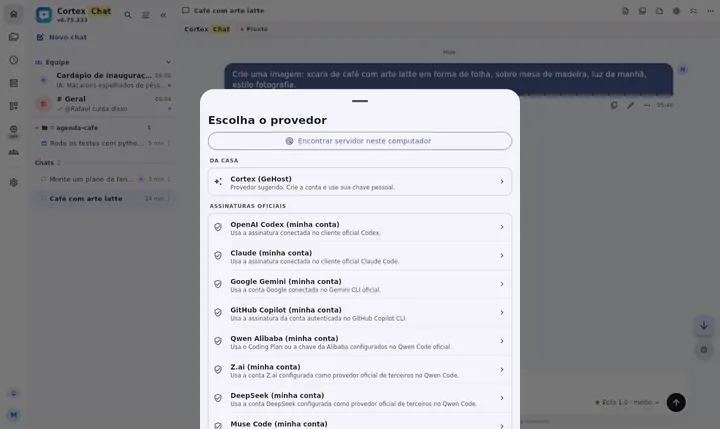Open the folders icon in left rail
Viewport: 720px width, 429px height.
[x=14, y=37]
